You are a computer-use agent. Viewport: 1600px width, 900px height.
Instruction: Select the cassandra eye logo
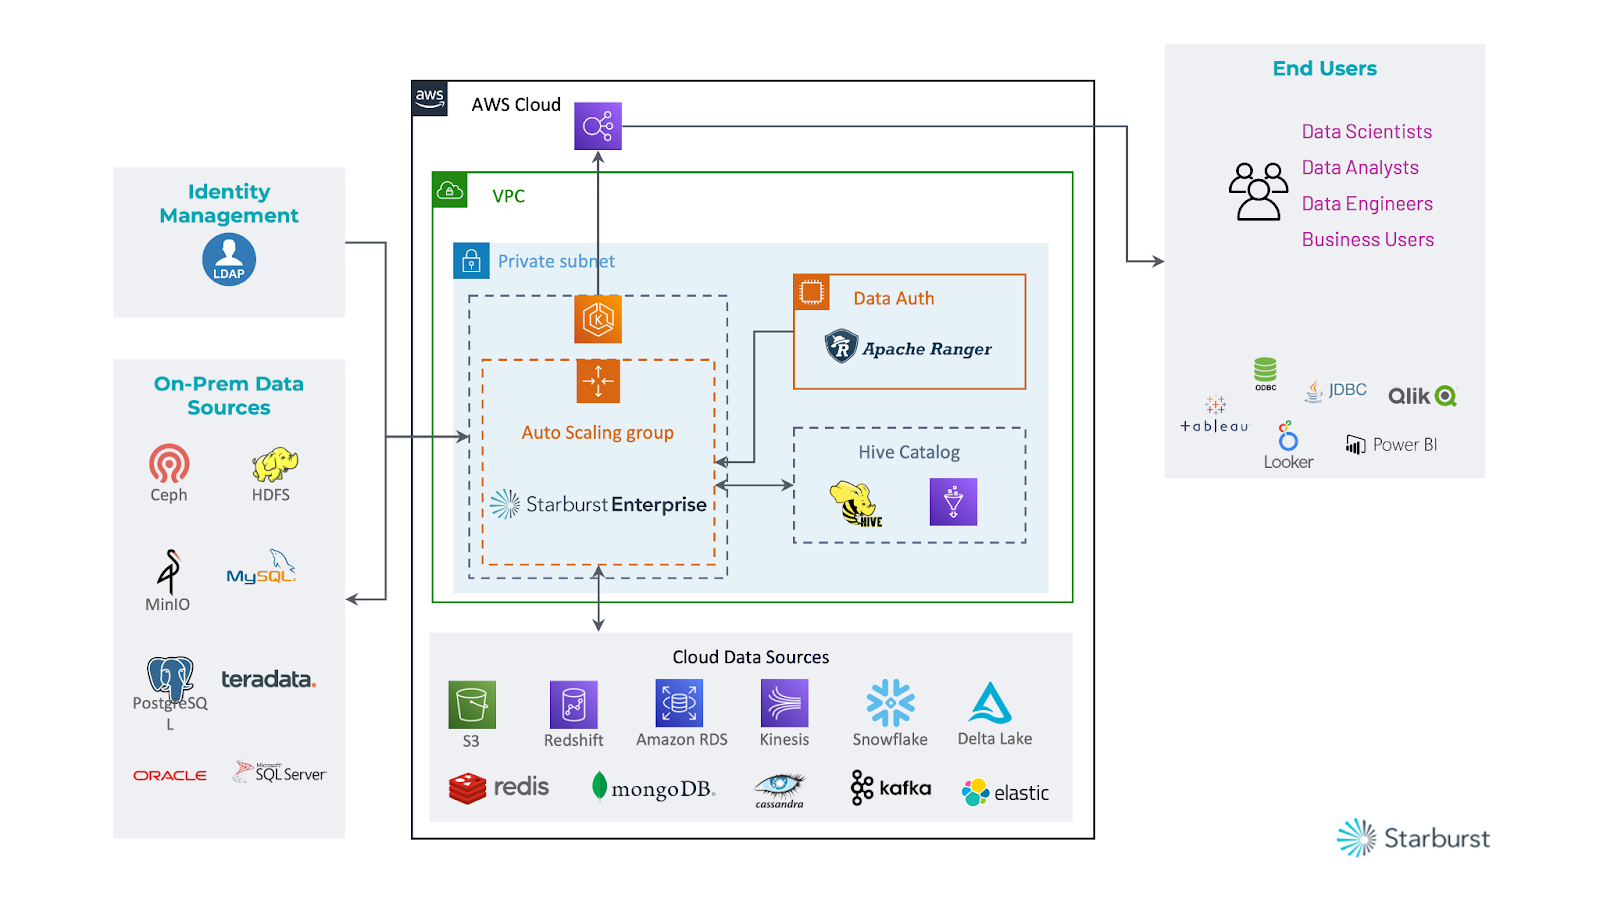[779, 790]
